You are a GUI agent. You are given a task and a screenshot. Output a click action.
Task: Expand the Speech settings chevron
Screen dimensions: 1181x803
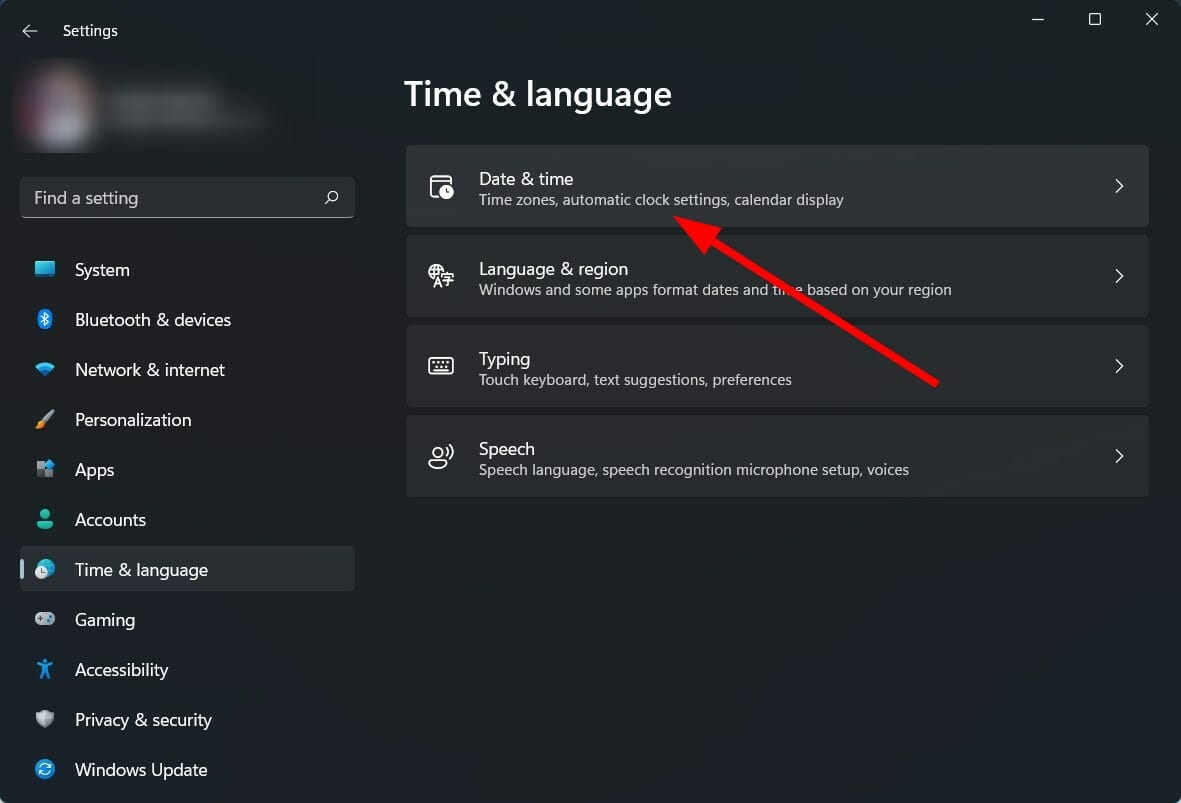click(x=1119, y=456)
